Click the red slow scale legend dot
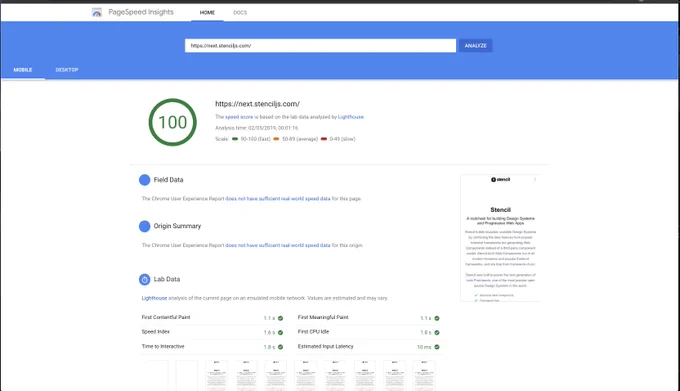The image size is (680, 391). 324,139
